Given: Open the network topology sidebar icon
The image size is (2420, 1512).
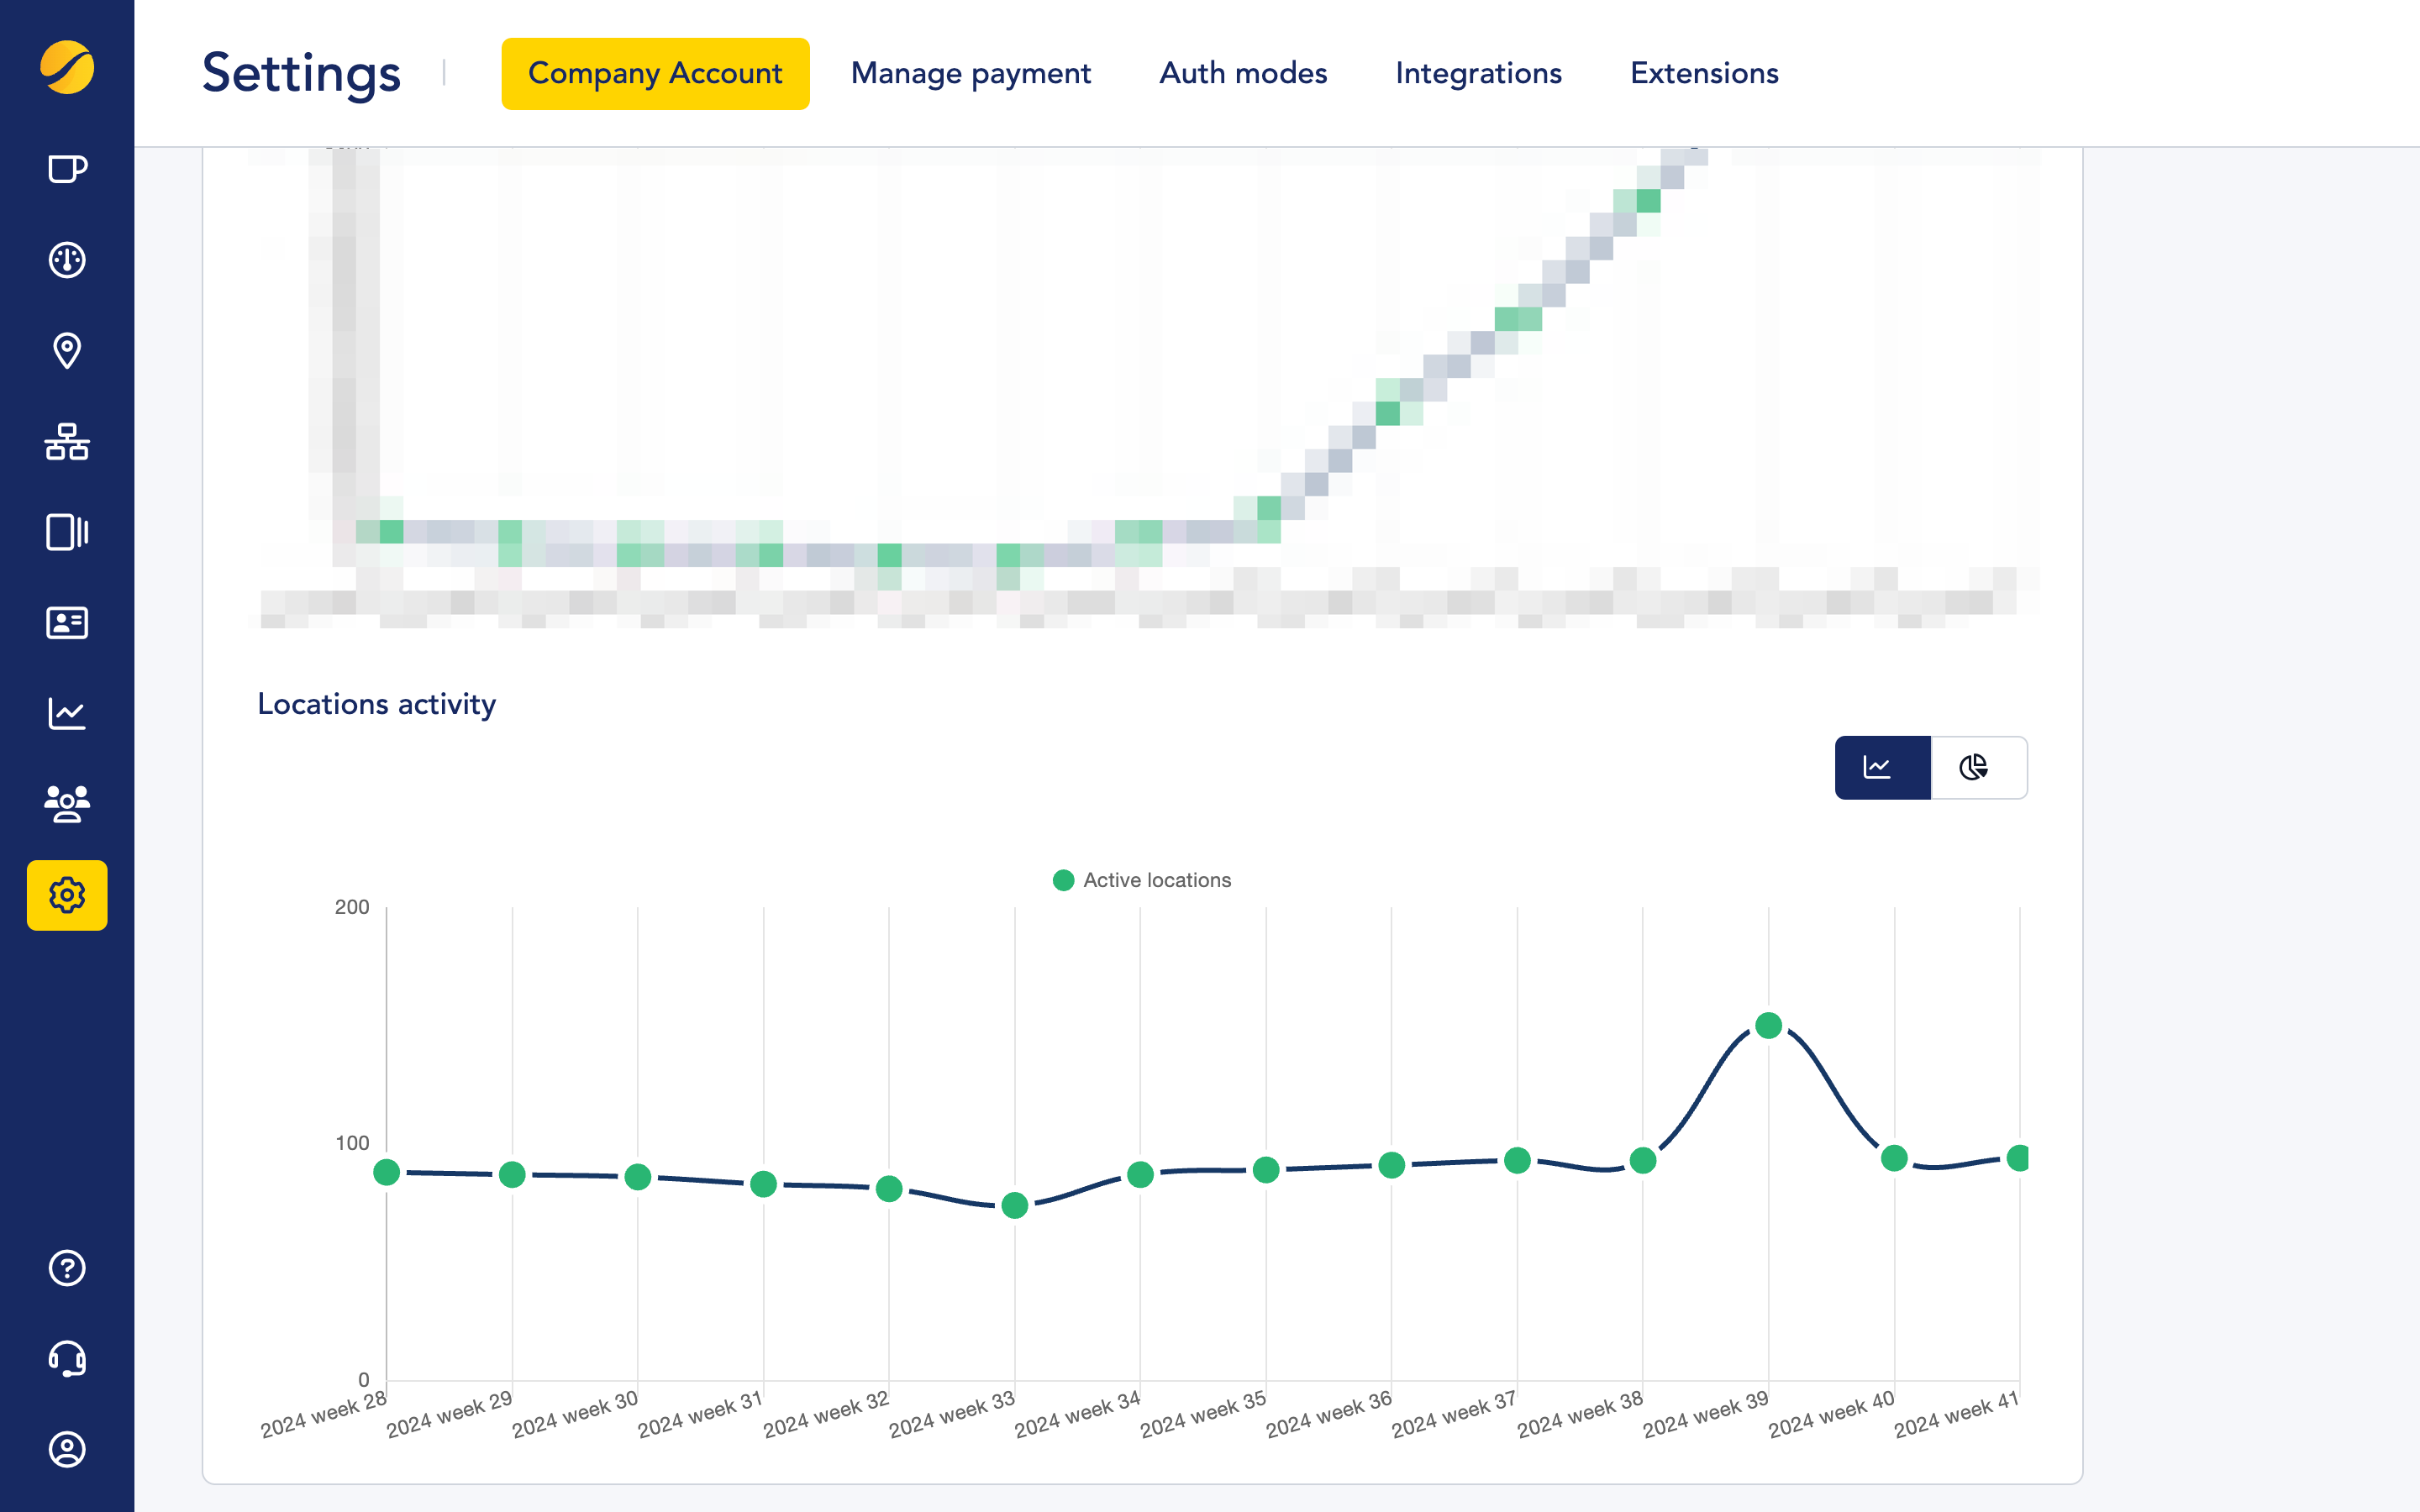Looking at the screenshot, I should click(x=67, y=441).
